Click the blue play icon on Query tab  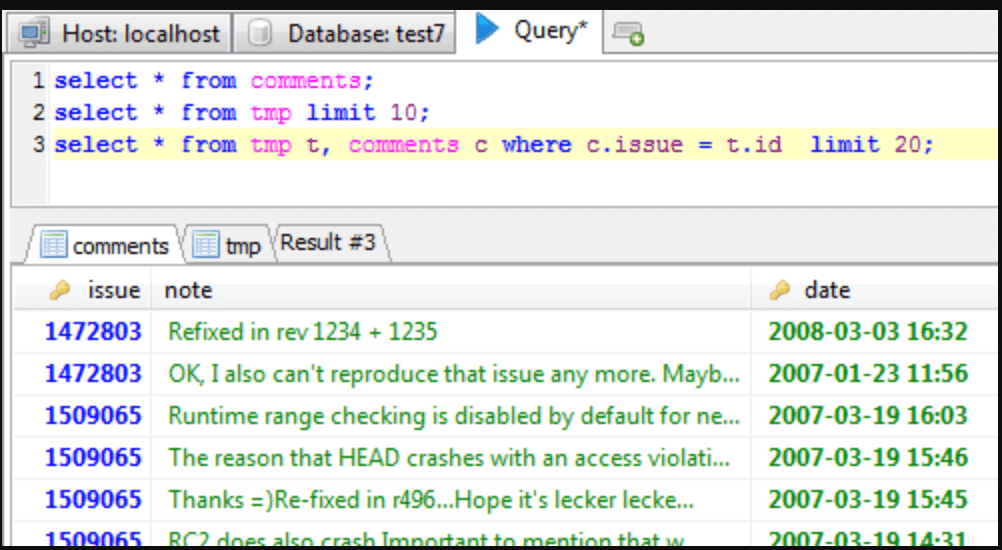(x=487, y=29)
